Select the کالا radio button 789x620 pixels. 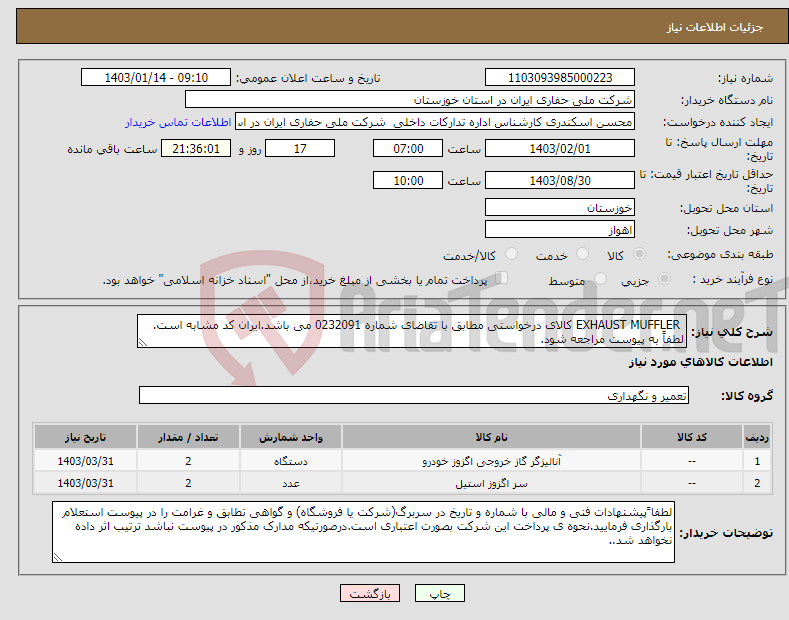tap(639, 254)
